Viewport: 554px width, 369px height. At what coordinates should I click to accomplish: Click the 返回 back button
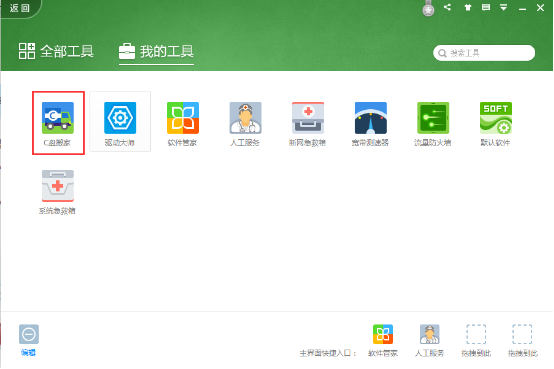[x=20, y=8]
